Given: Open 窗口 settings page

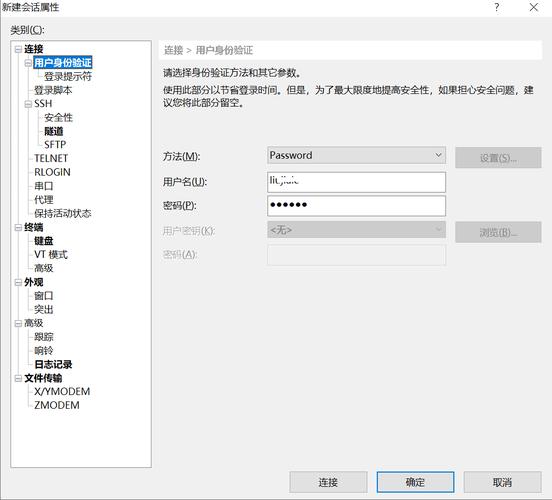Looking at the screenshot, I should pyautogui.click(x=44, y=296).
